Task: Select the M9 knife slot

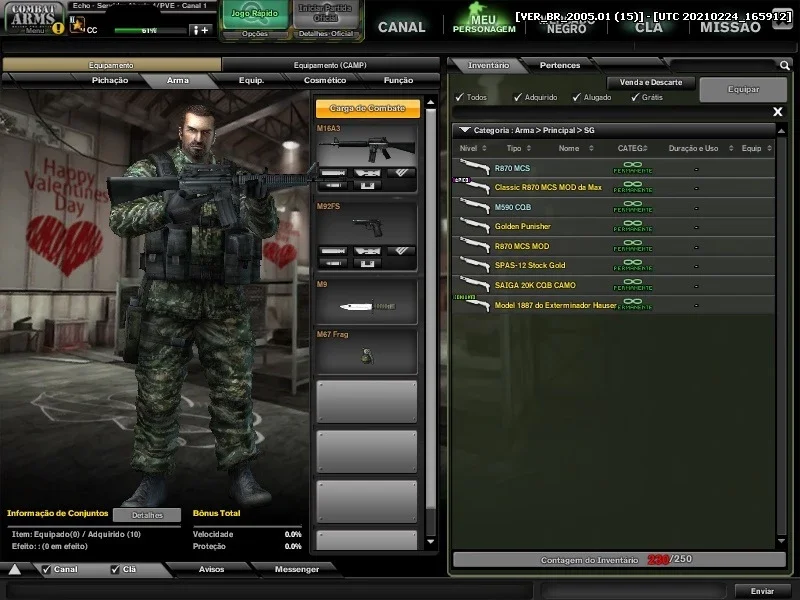Action: coord(366,302)
